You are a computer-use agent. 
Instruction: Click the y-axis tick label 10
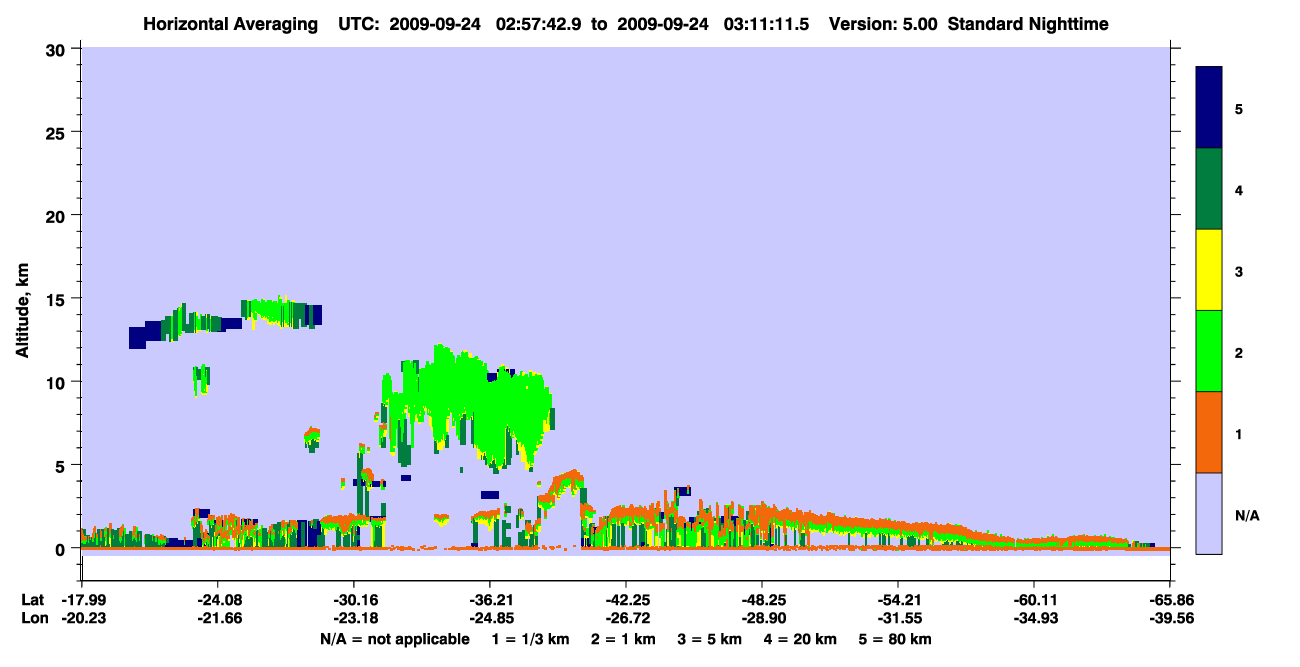coord(58,382)
